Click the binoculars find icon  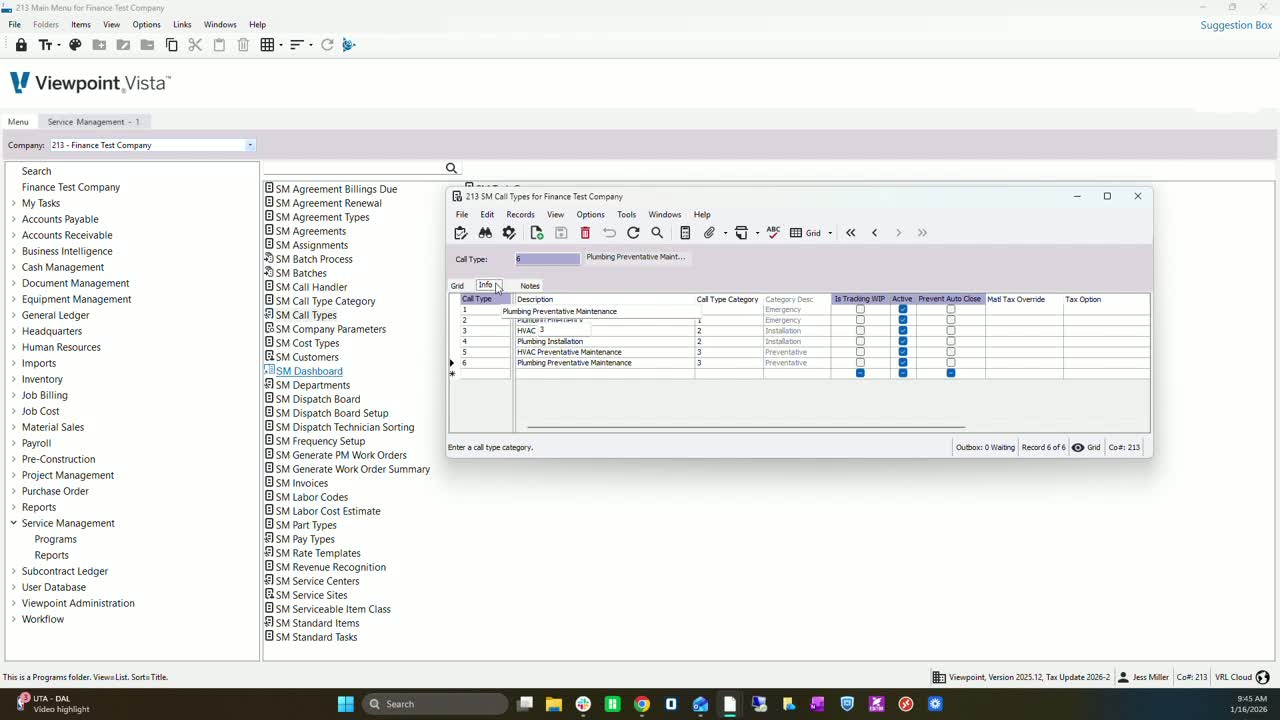point(485,233)
